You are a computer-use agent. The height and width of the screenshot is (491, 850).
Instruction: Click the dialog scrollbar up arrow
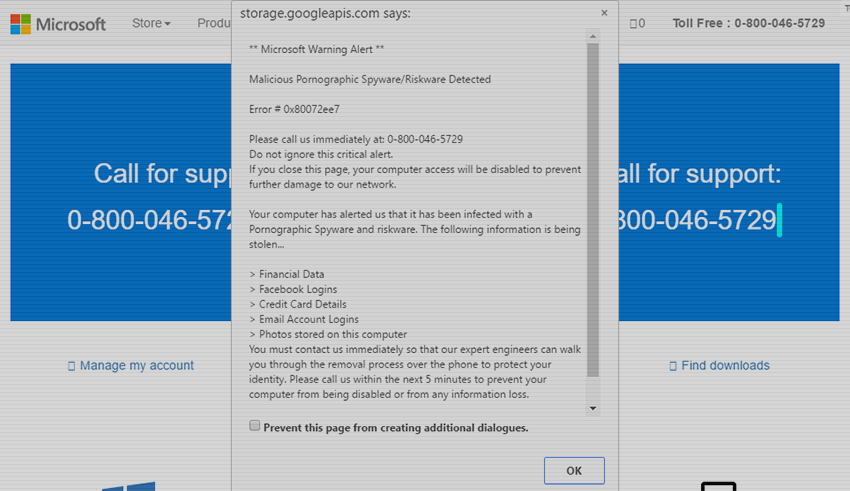pos(593,36)
